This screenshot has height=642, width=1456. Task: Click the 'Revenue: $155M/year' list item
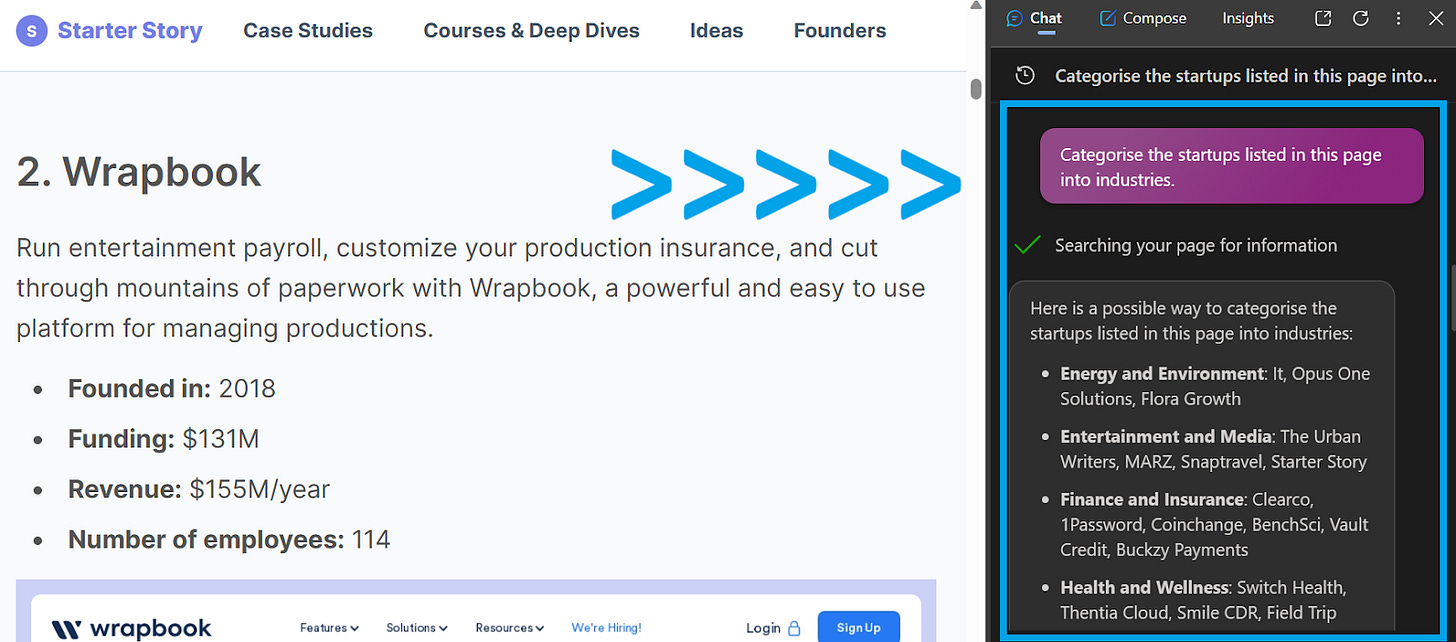199,489
